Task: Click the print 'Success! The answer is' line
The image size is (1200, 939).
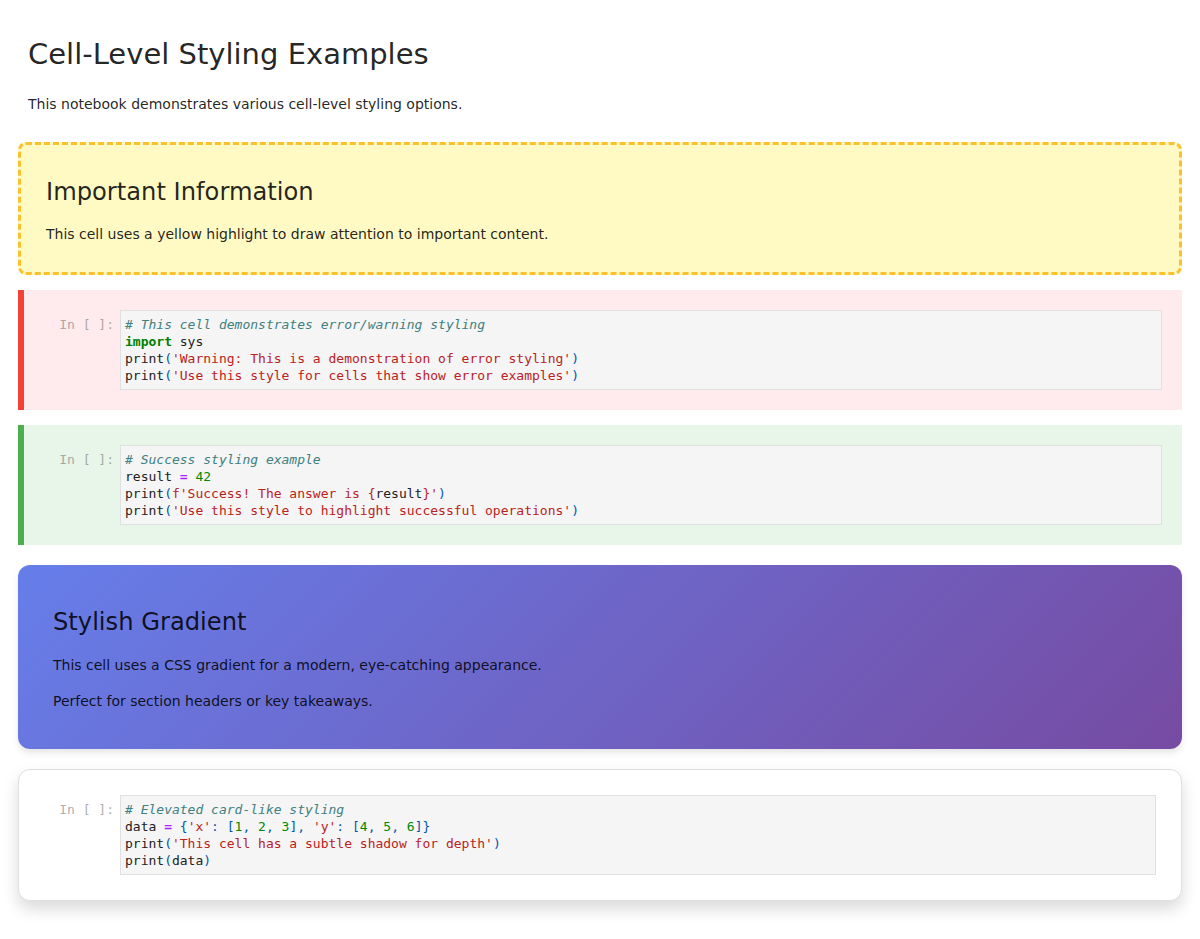Action: [285, 494]
